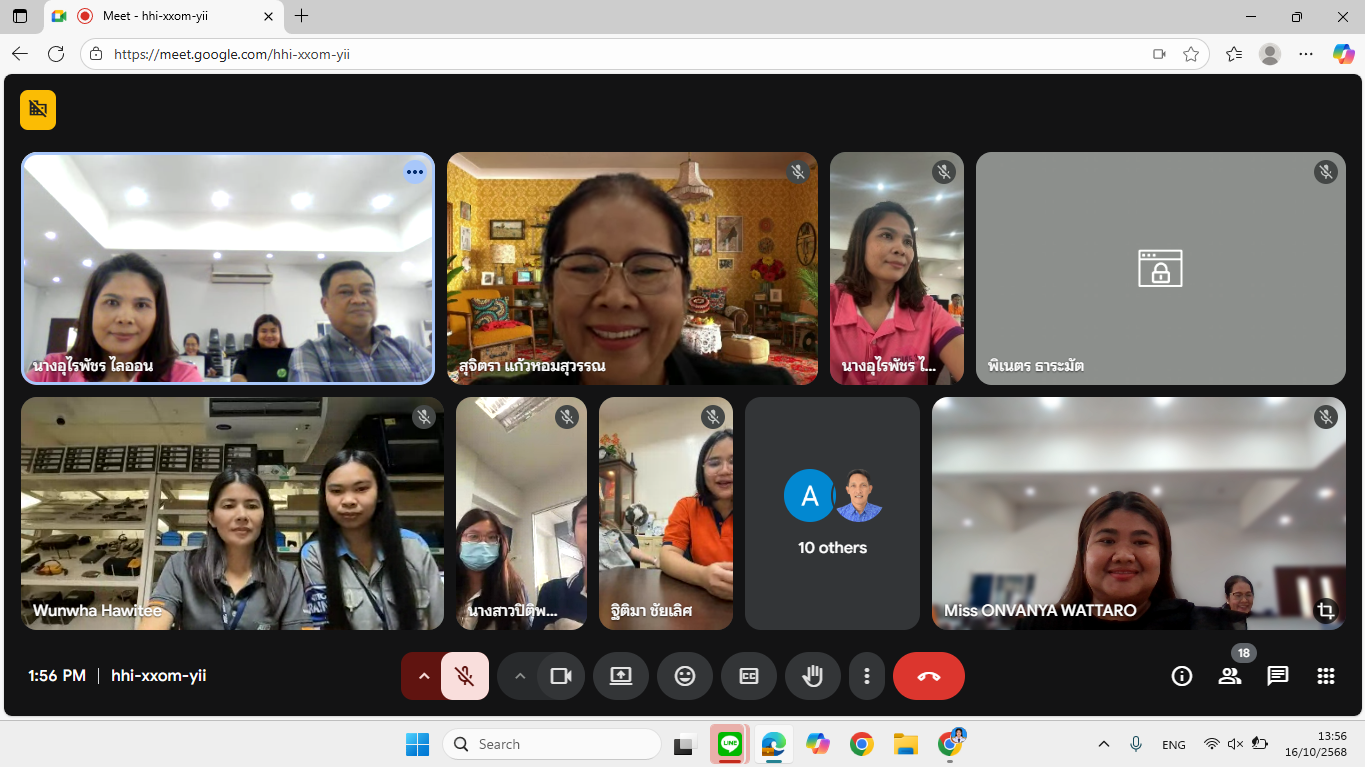Click the yellow background effects button

click(38, 110)
